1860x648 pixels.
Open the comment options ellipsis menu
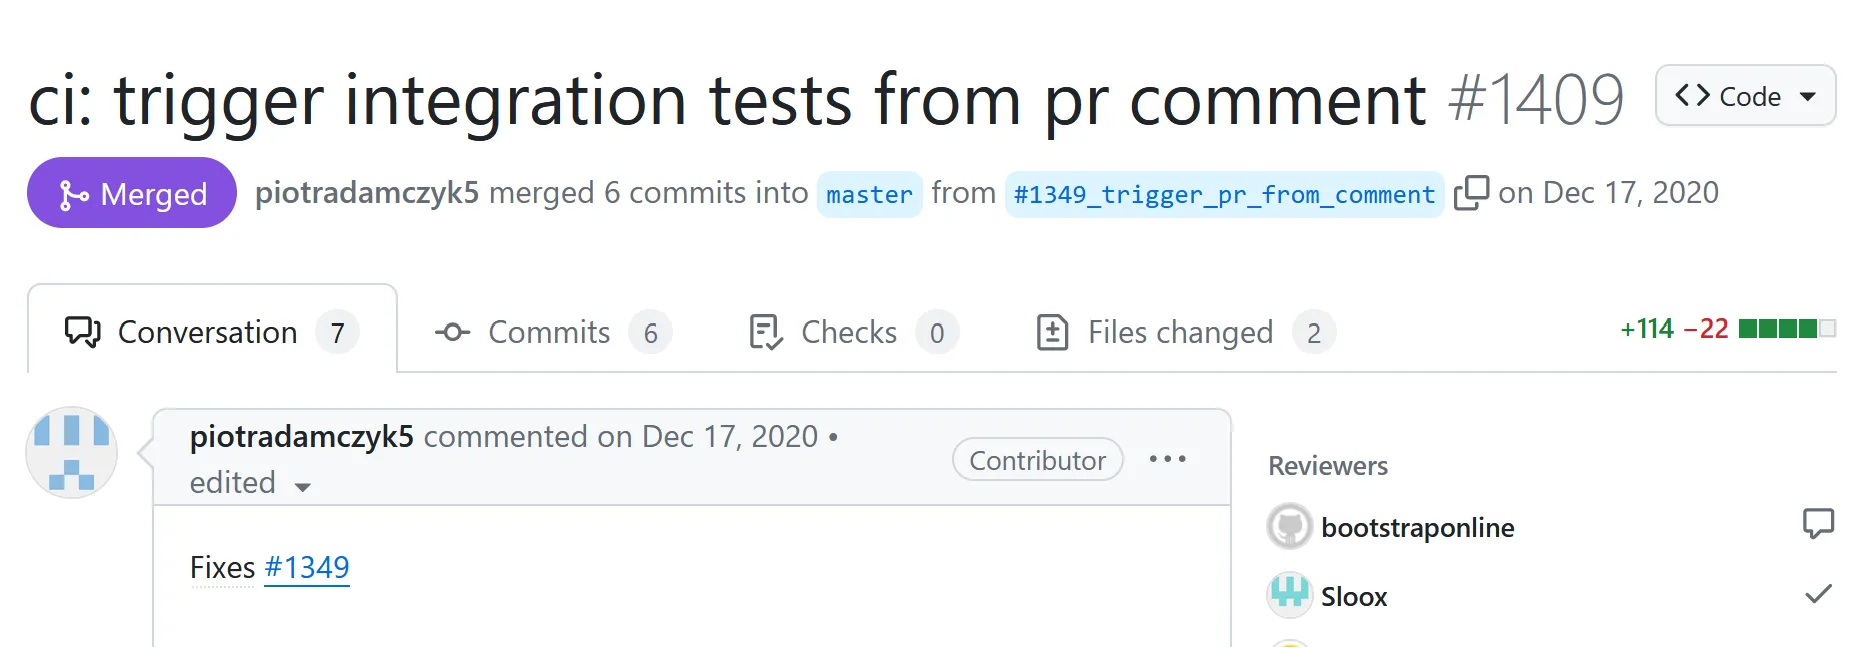pos(1167,459)
